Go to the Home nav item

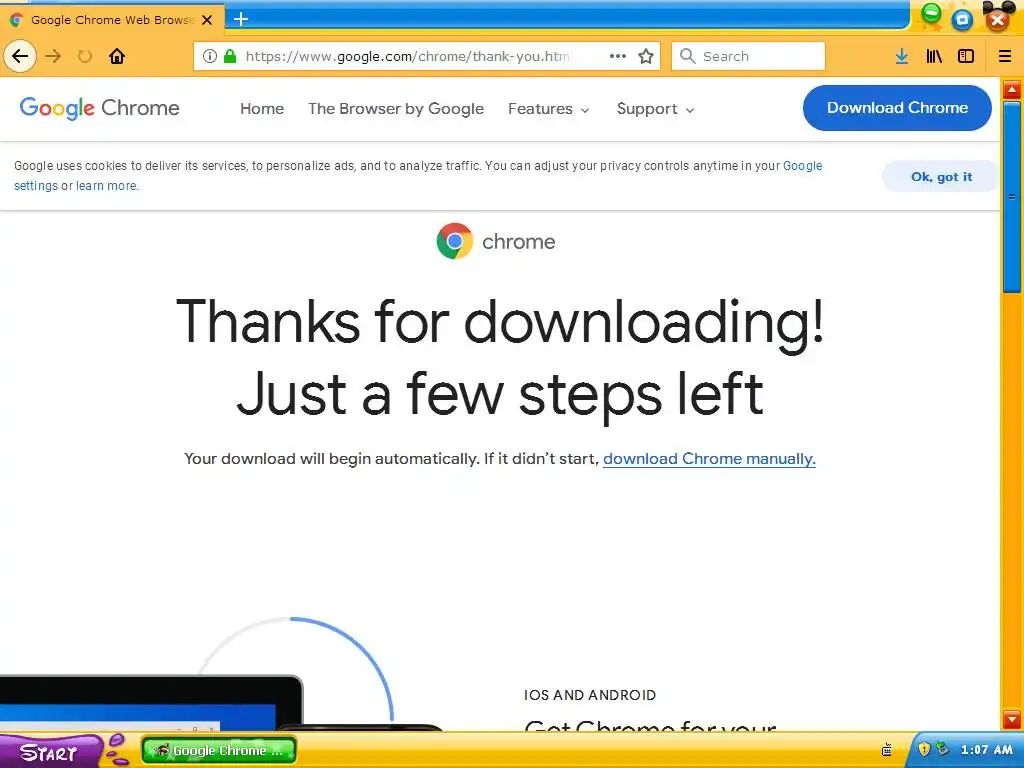coord(262,109)
